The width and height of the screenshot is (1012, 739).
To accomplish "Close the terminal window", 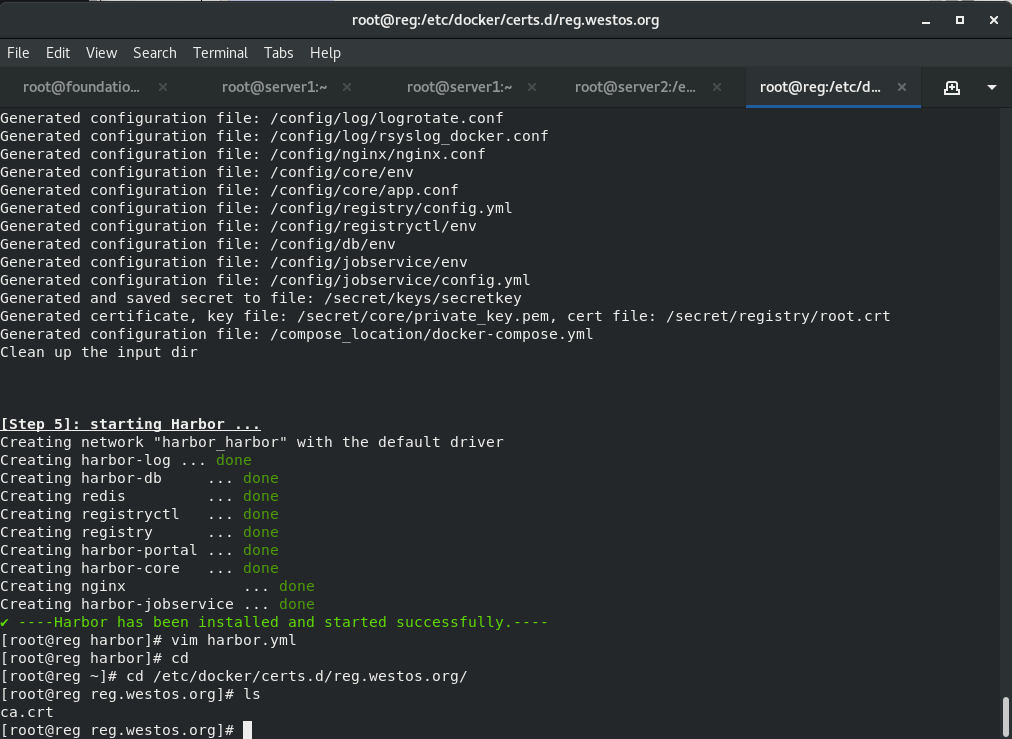I will tap(994, 21).
